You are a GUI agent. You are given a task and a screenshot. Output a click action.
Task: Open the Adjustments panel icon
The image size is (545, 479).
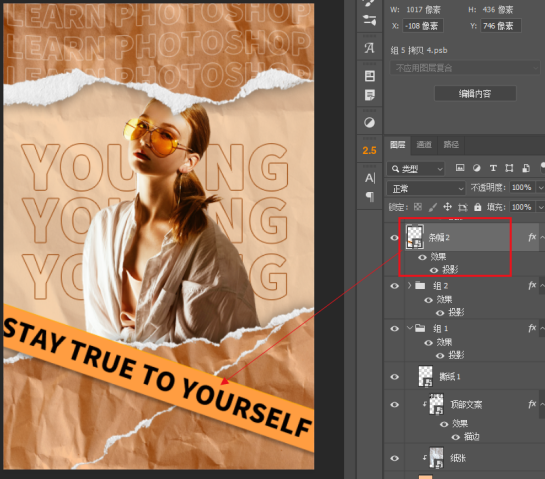[369, 122]
